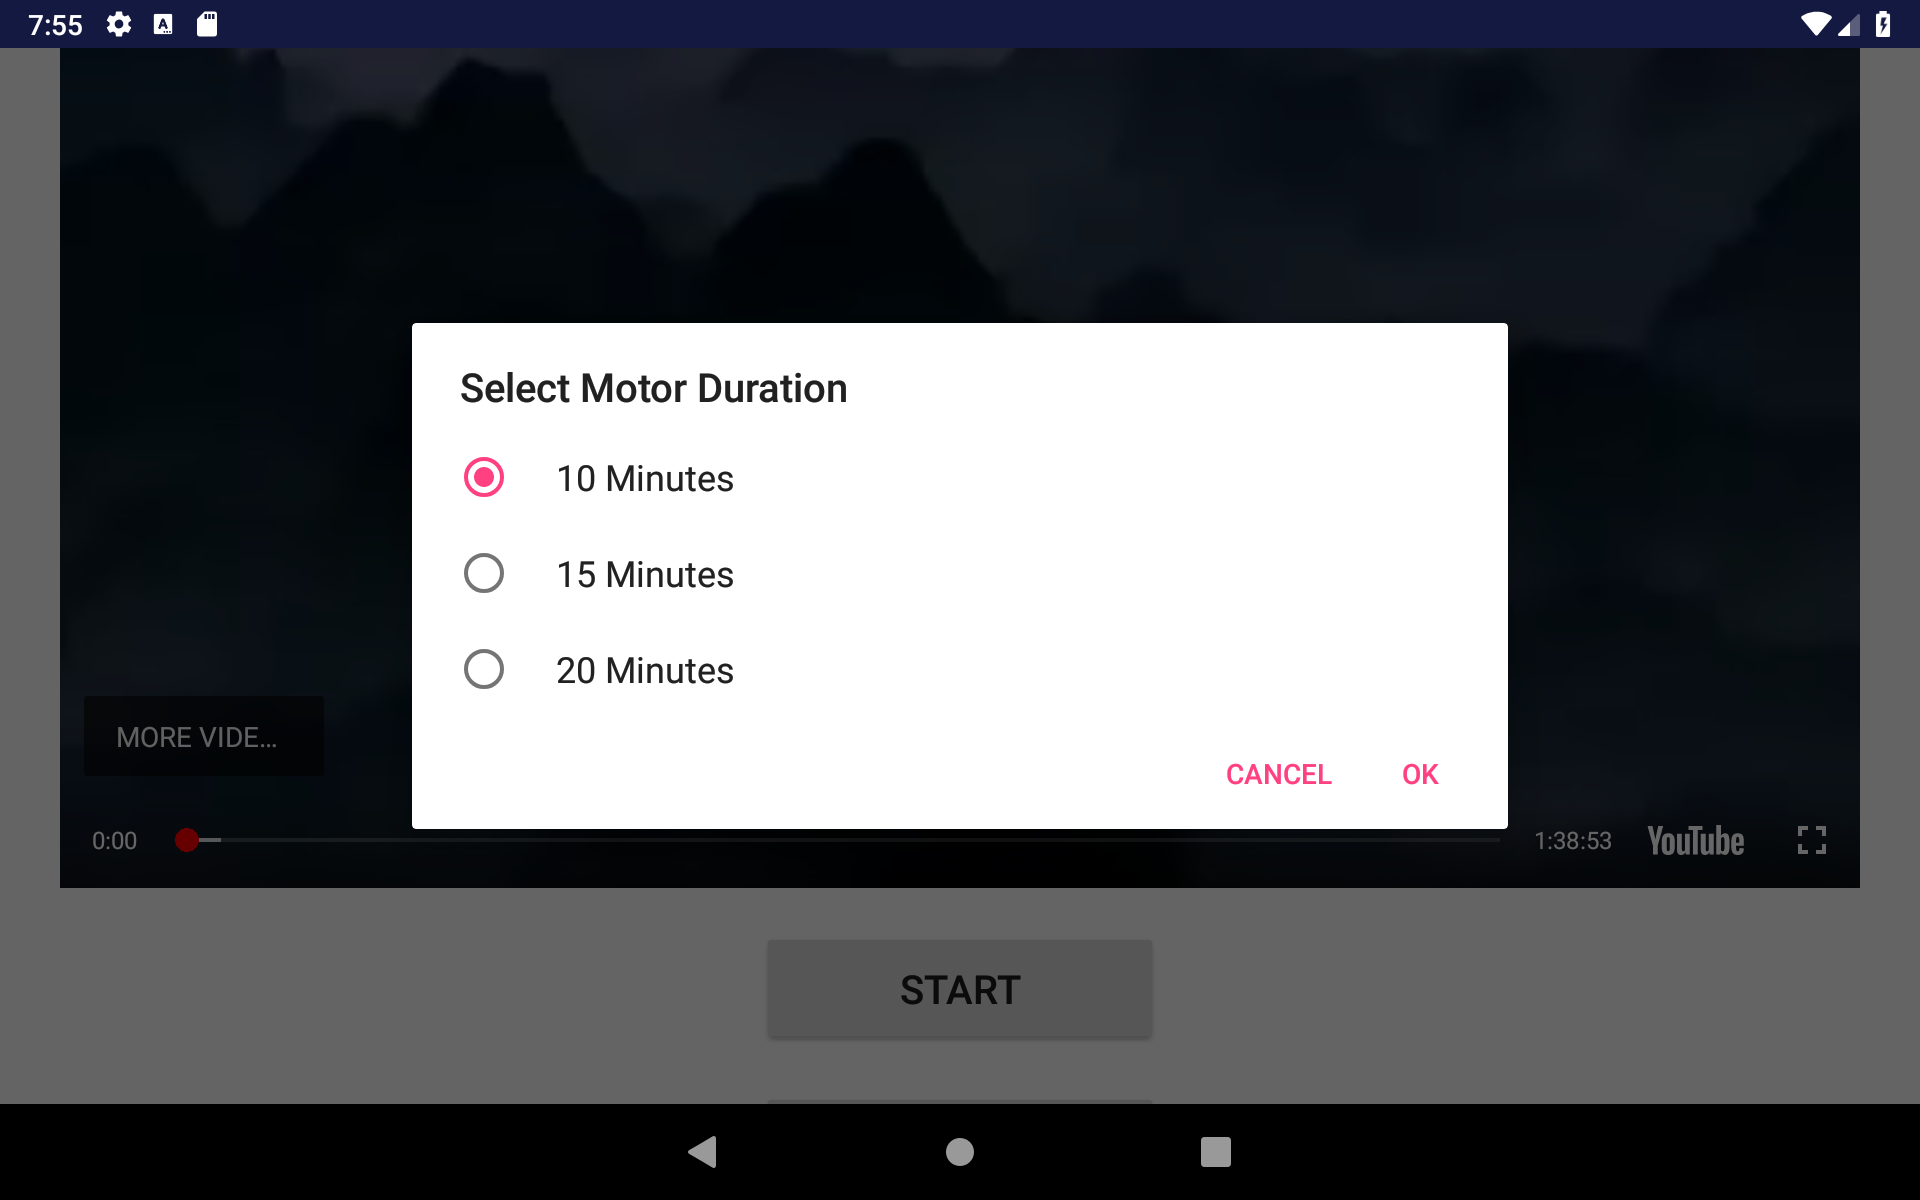
Task: Click YouTube logo on video player
Action: 1695,838
